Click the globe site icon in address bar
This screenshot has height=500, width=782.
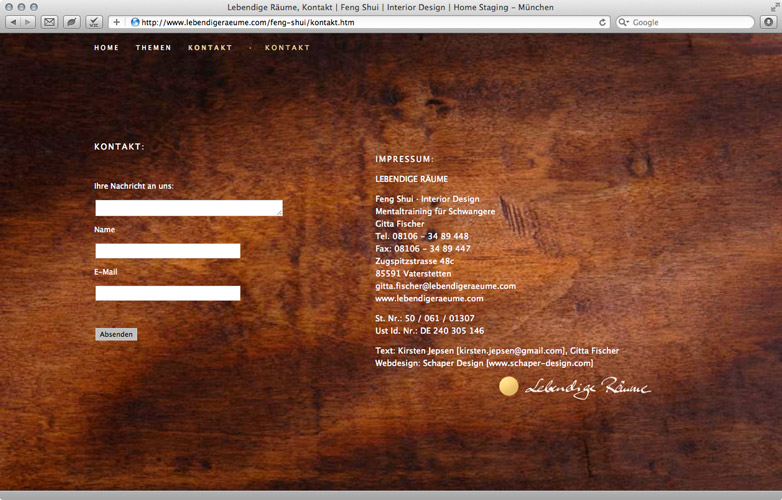135,22
